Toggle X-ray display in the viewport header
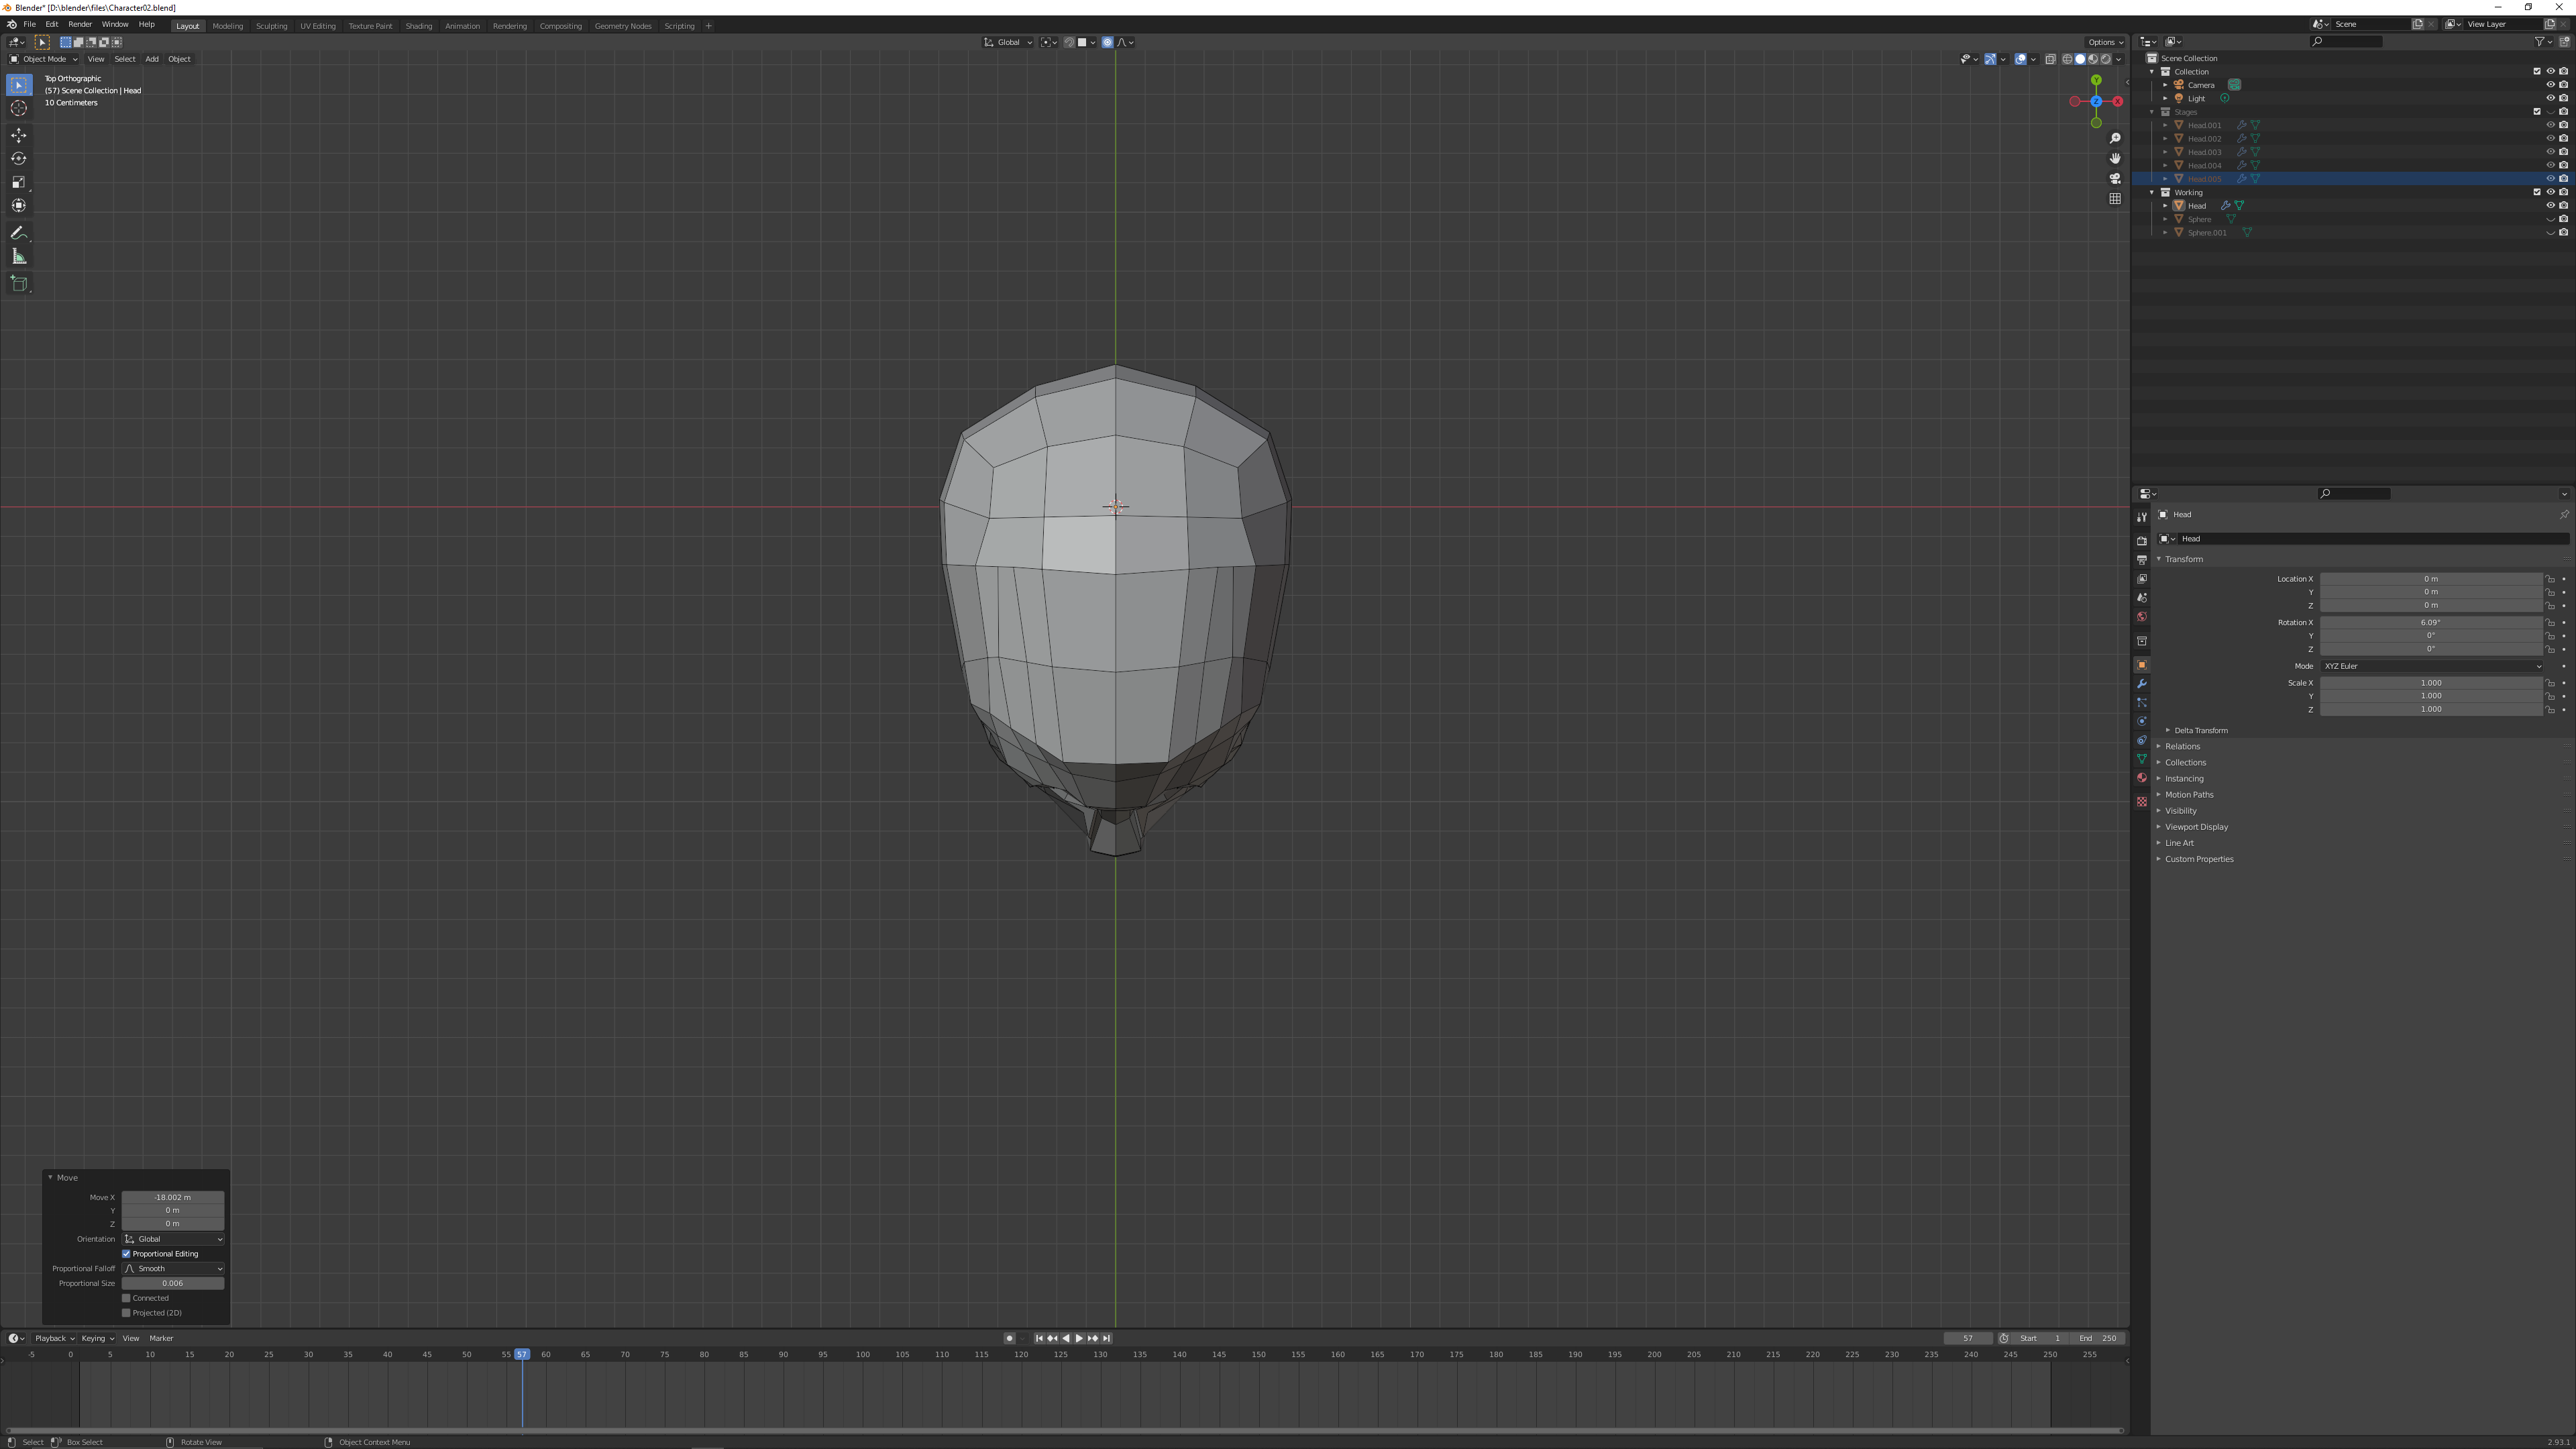 2050,59
